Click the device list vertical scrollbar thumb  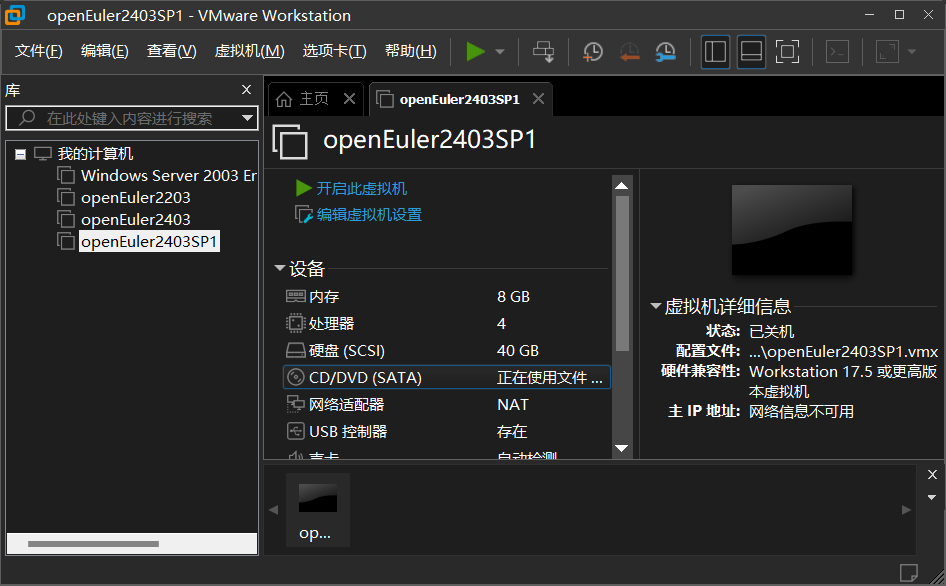[622, 273]
